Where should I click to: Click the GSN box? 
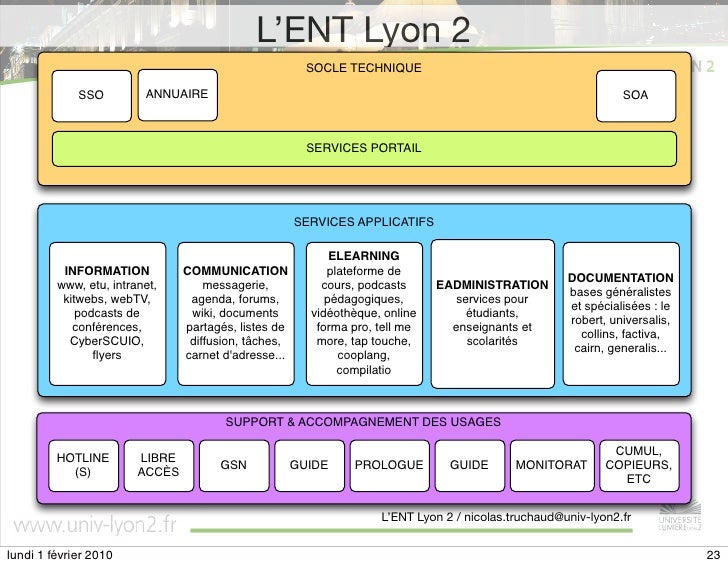234,465
